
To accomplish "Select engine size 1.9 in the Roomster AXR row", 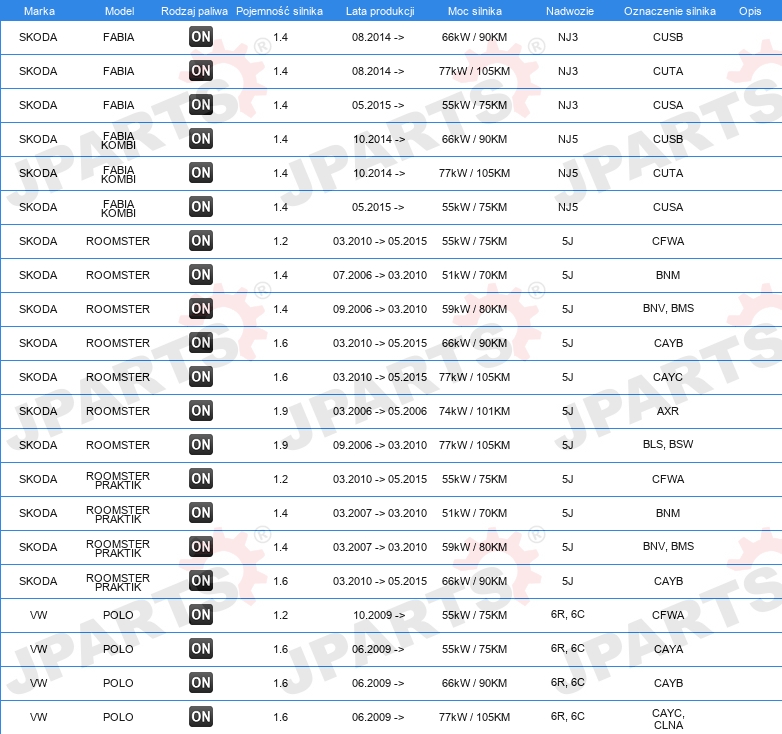I will (281, 411).
